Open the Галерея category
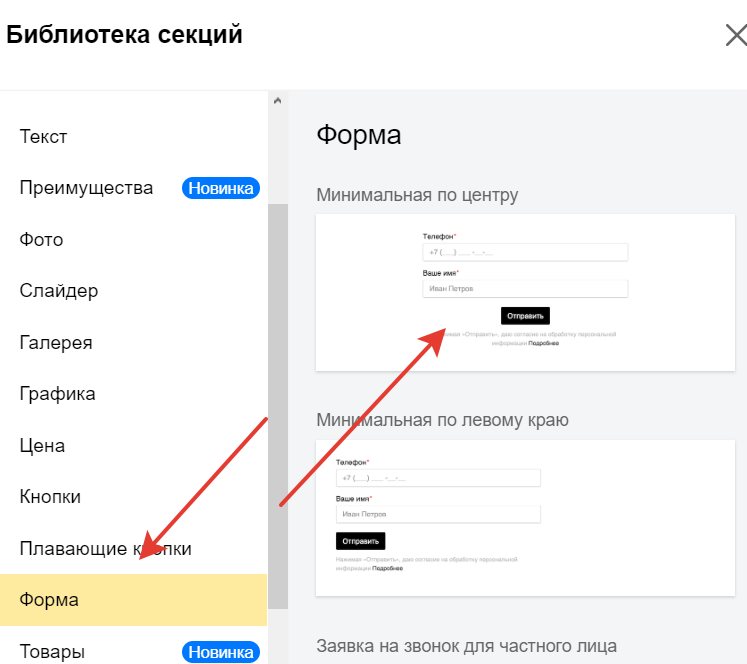Screen dimensions: 747x664 coord(56,342)
